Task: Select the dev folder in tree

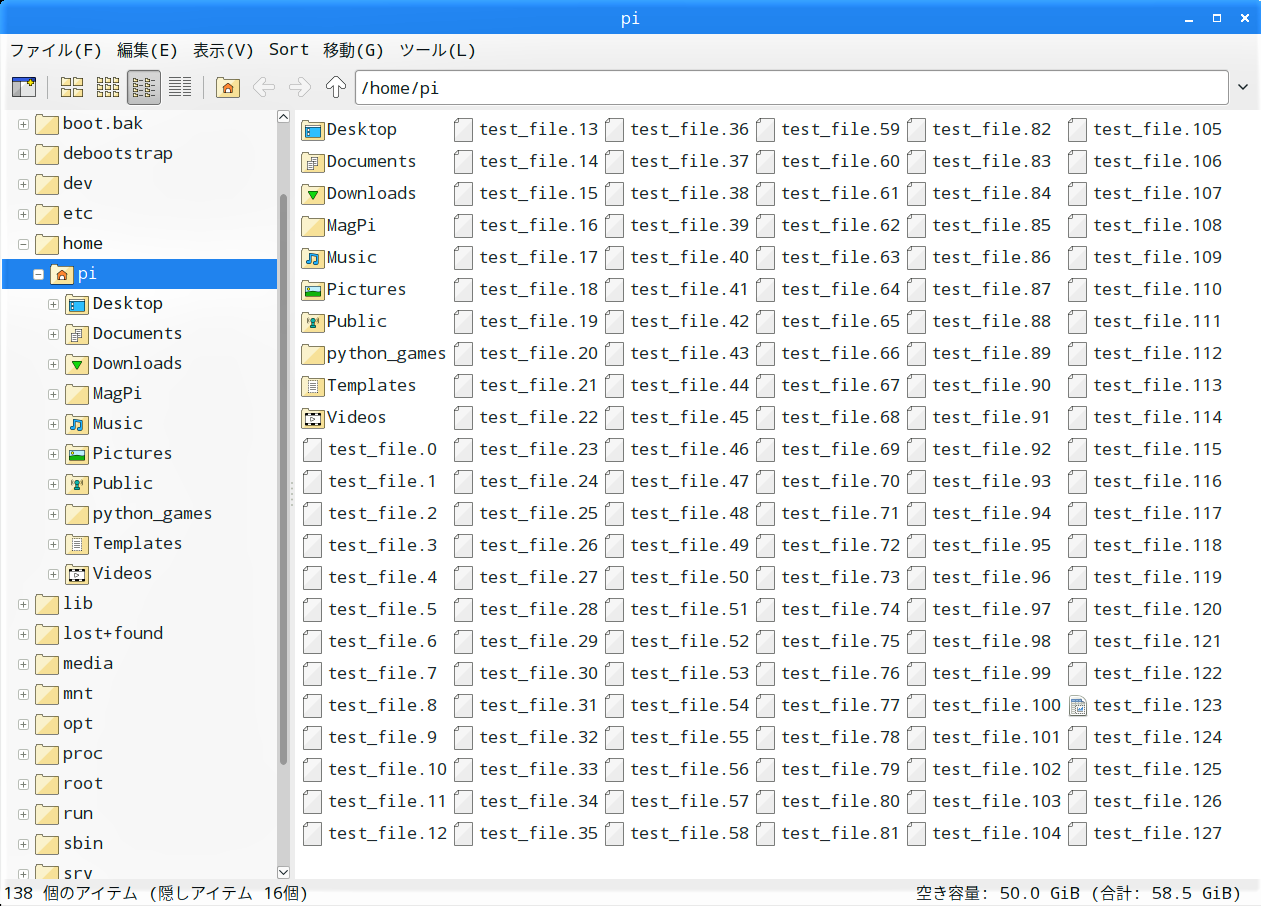Action: [x=78, y=184]
